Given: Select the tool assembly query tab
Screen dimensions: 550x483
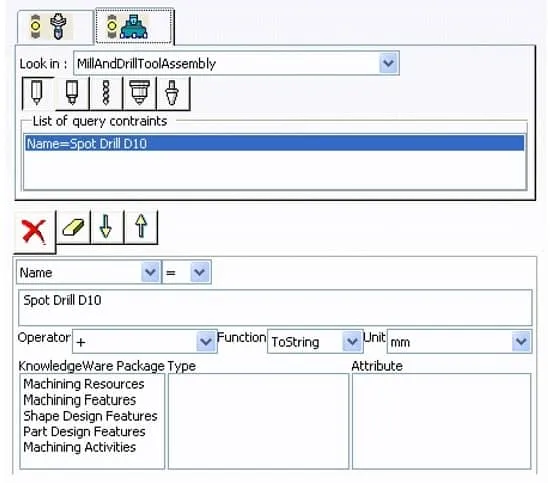Looking at the screenshot, I should [134, 27].
